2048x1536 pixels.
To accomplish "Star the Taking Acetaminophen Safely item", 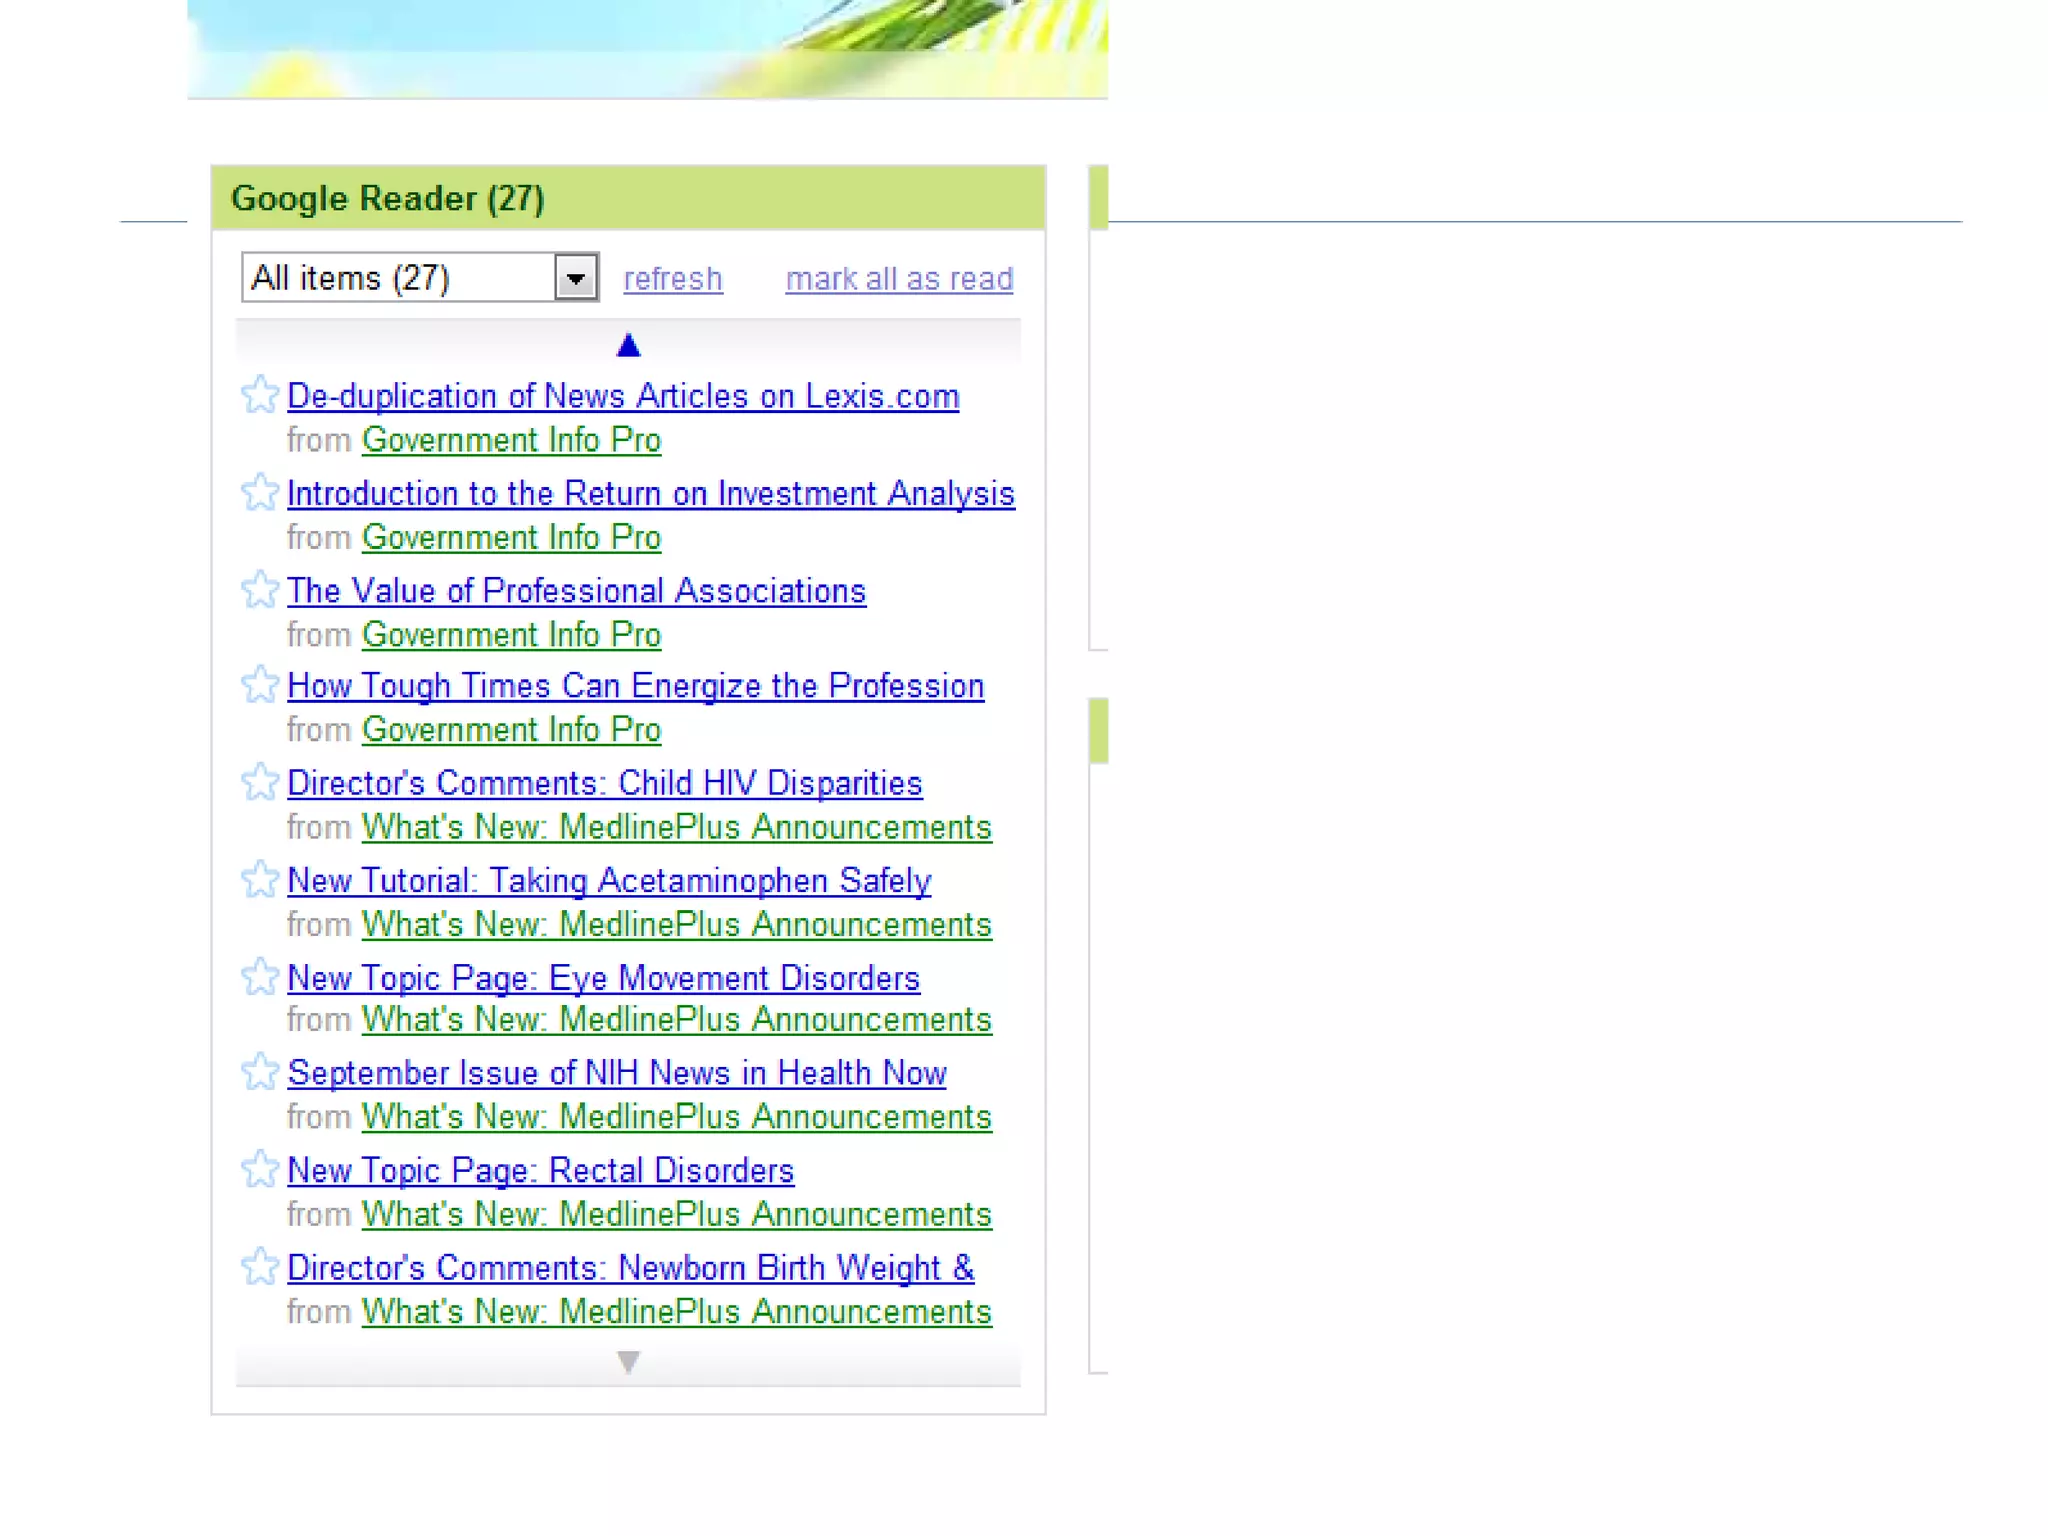I will [260, 879].
